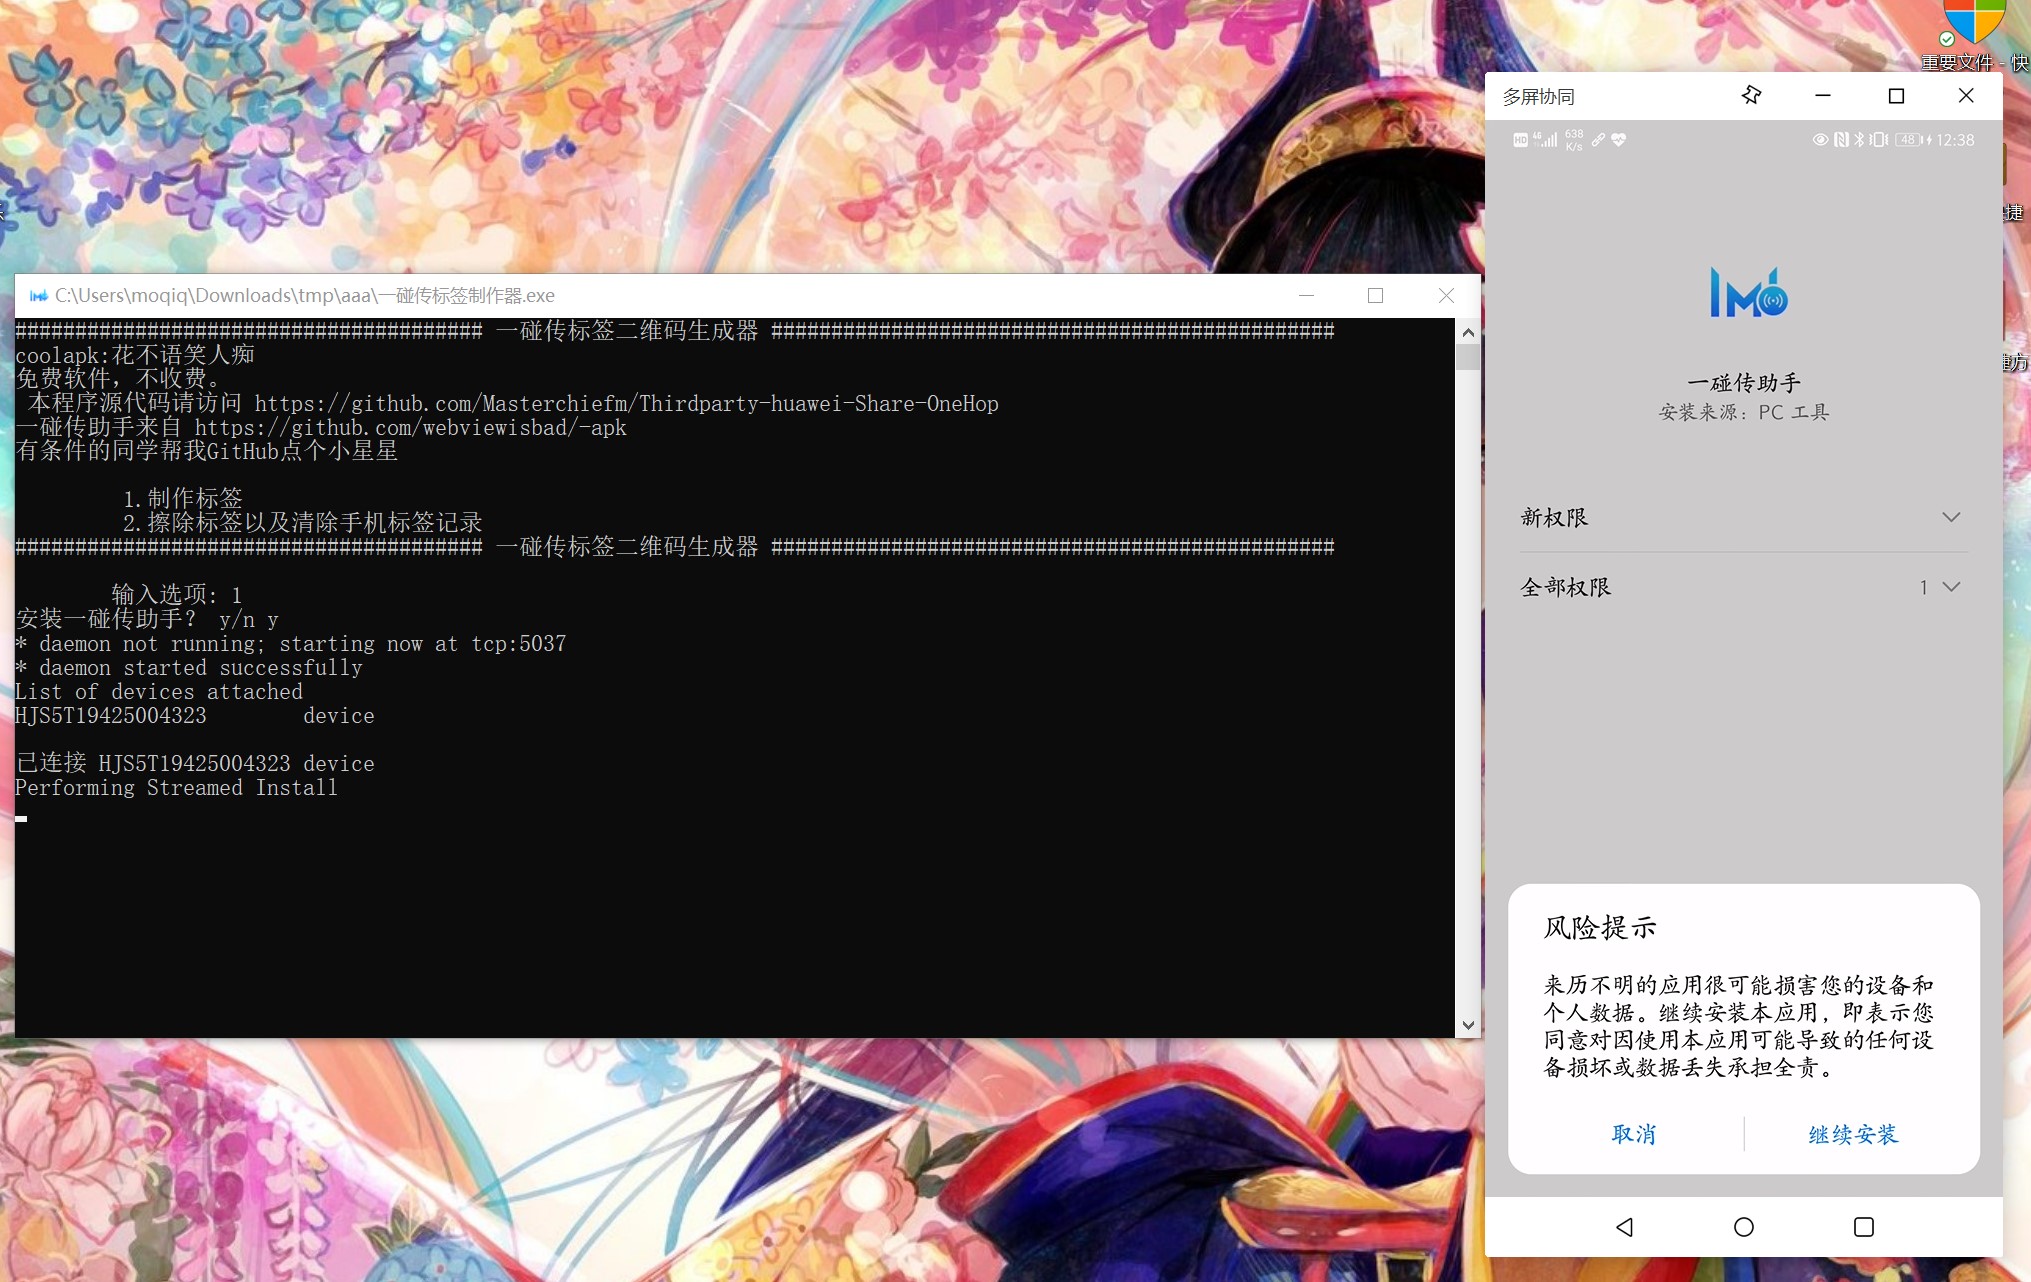Click the 'List of devices attached' line
2031x1282 pixels.
coord(159,692)
